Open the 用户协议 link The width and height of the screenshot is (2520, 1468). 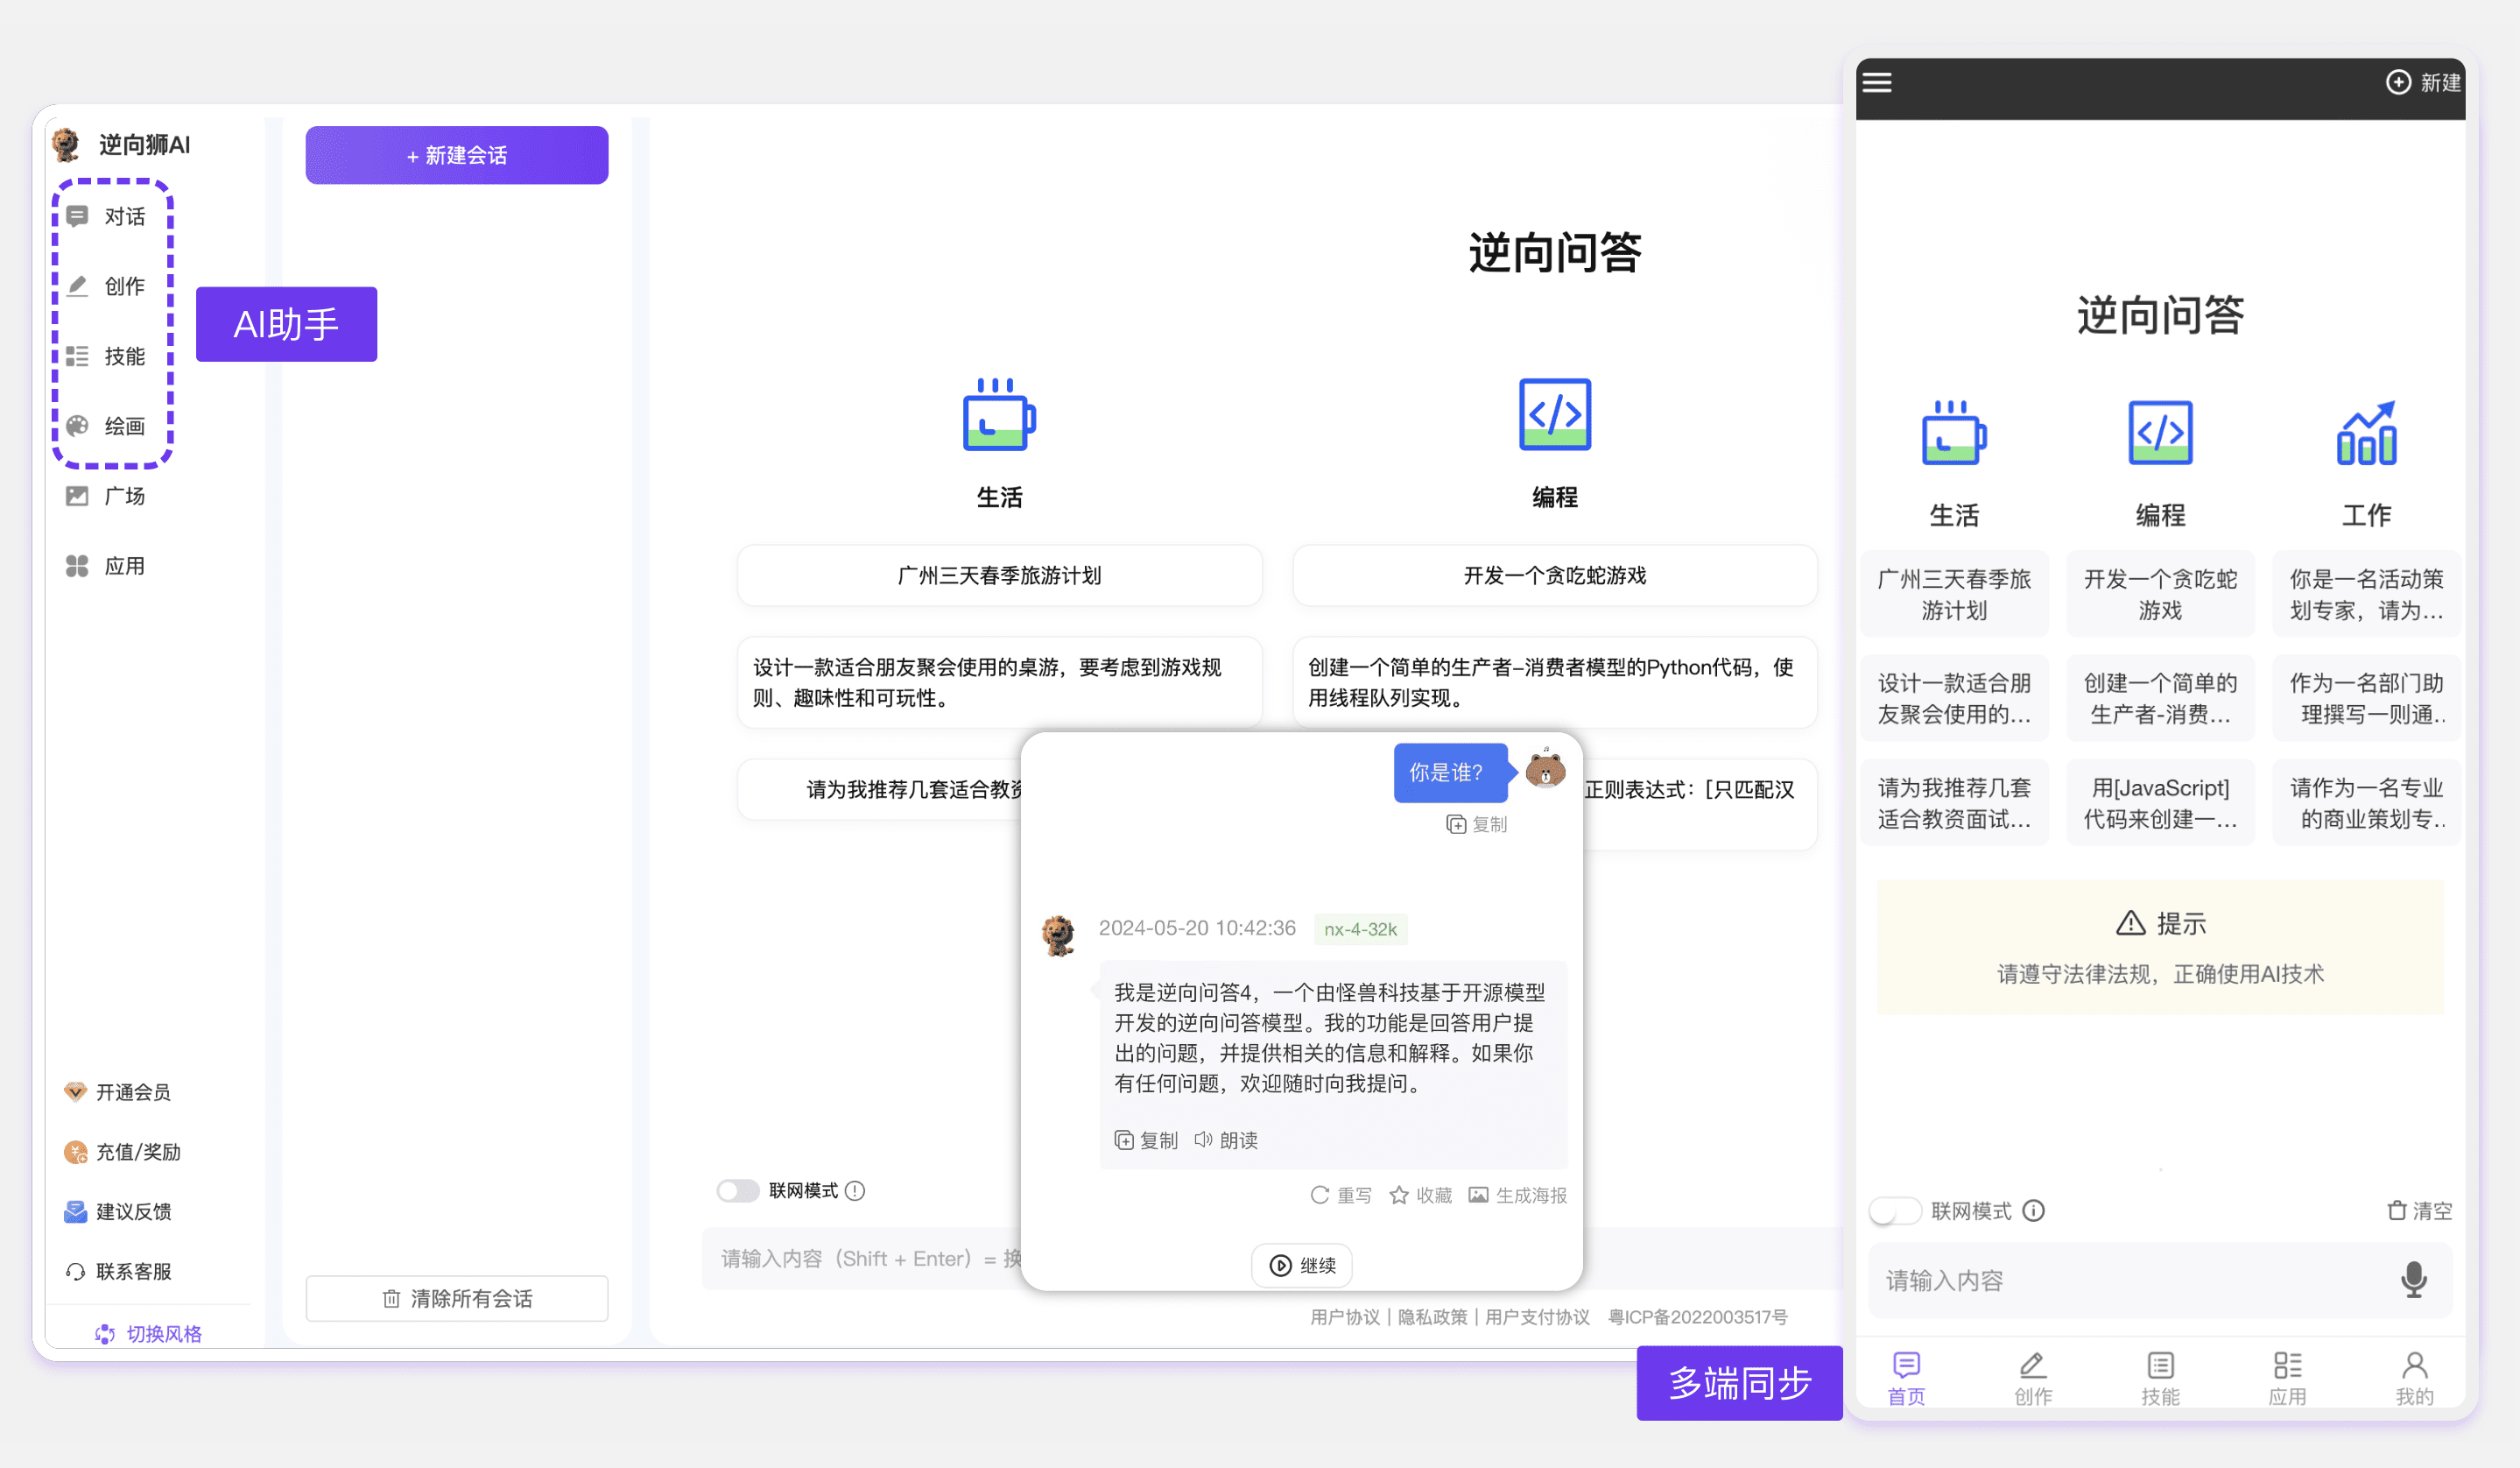point(1345,1317)
